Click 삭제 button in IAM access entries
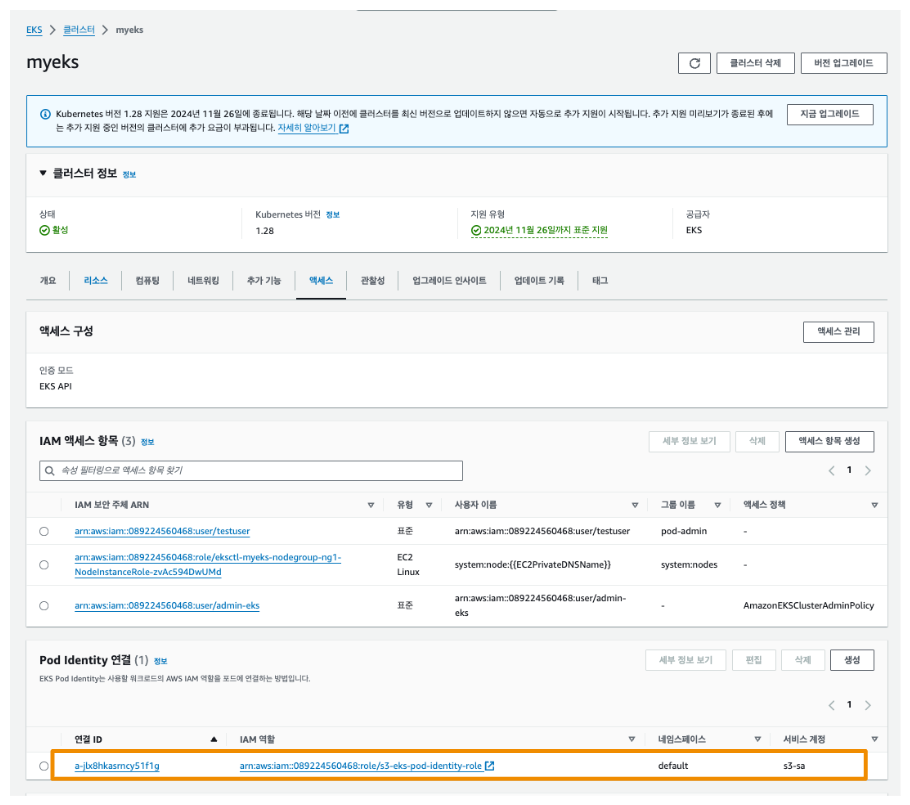 pyautogui.click(x=757, y=441)
